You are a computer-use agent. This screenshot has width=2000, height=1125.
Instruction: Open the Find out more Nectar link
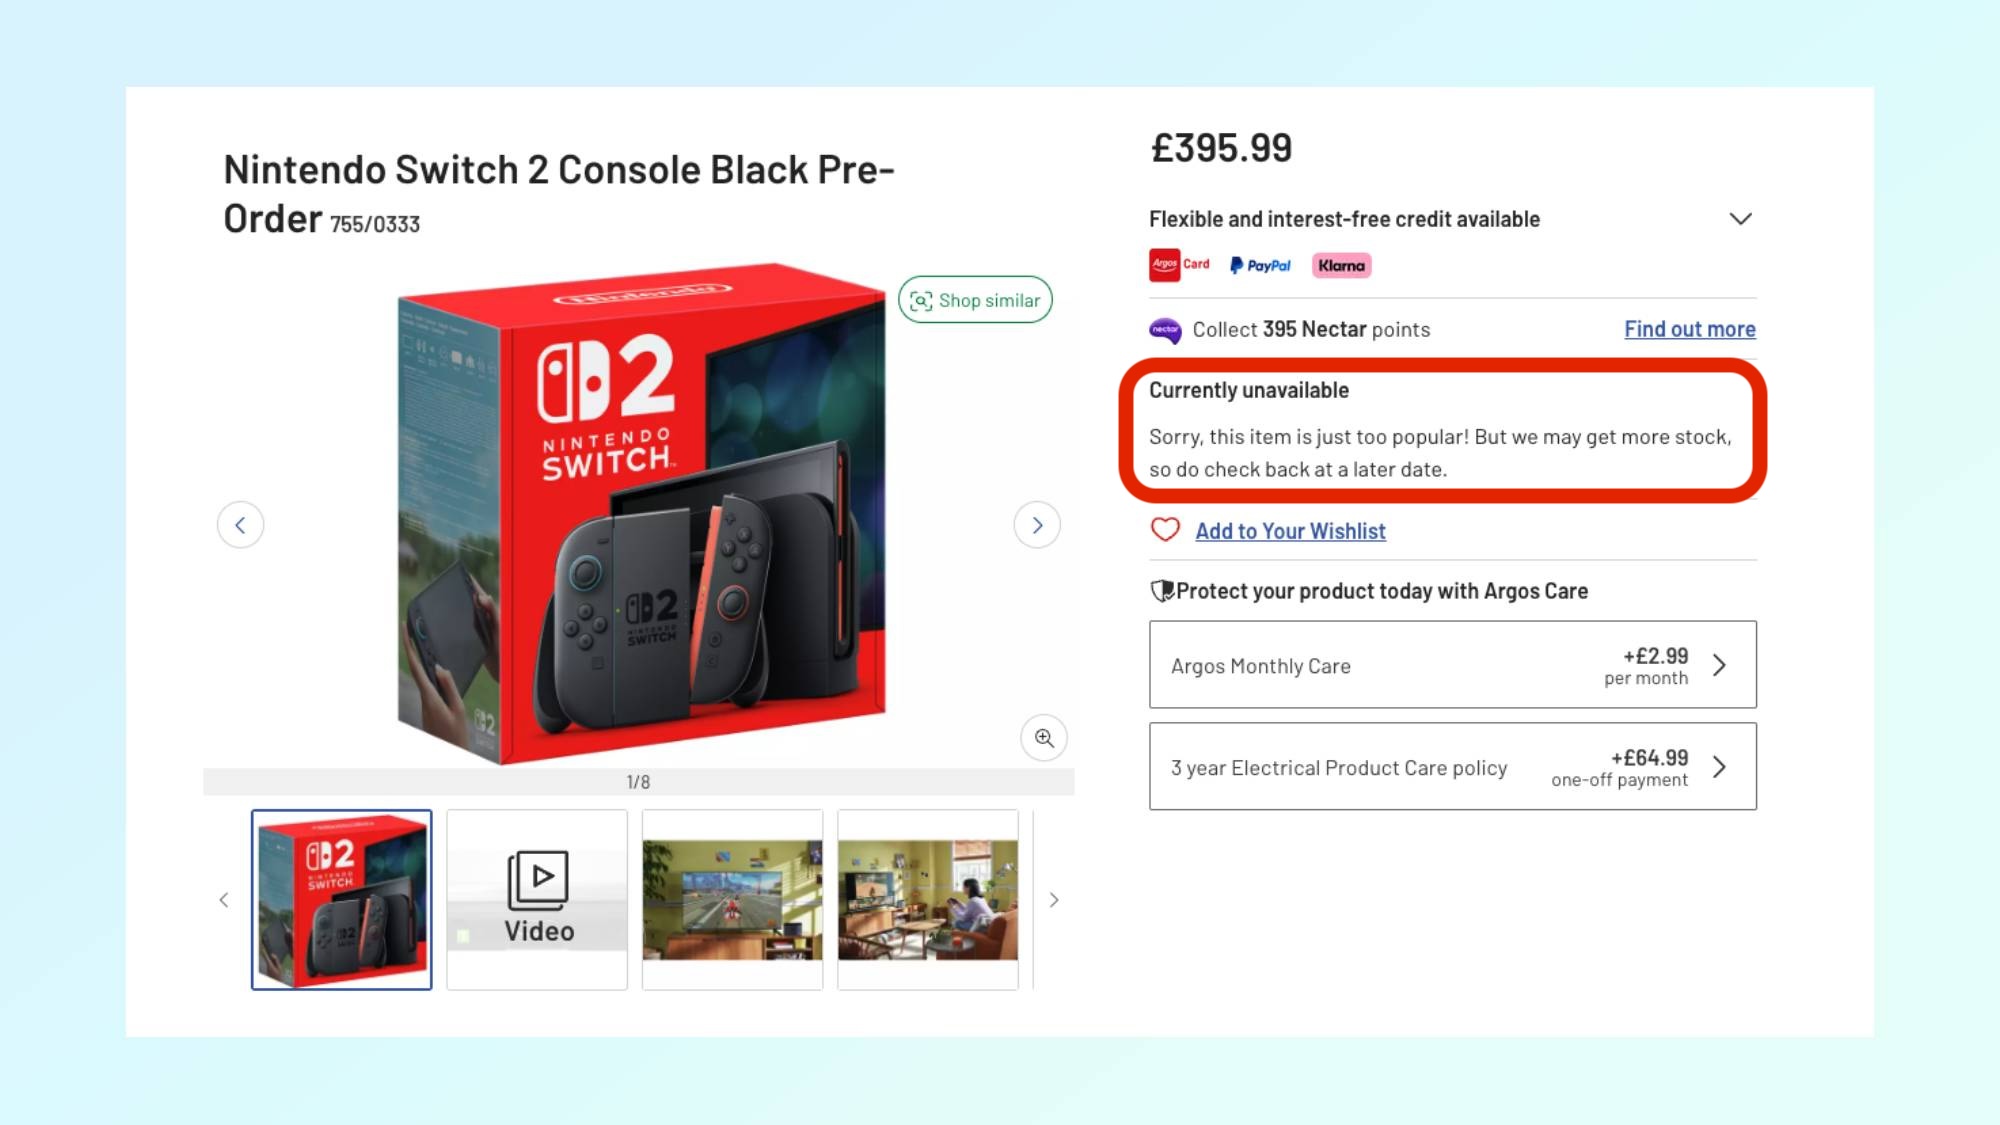pyautogui.click(x=1689, y=329)
